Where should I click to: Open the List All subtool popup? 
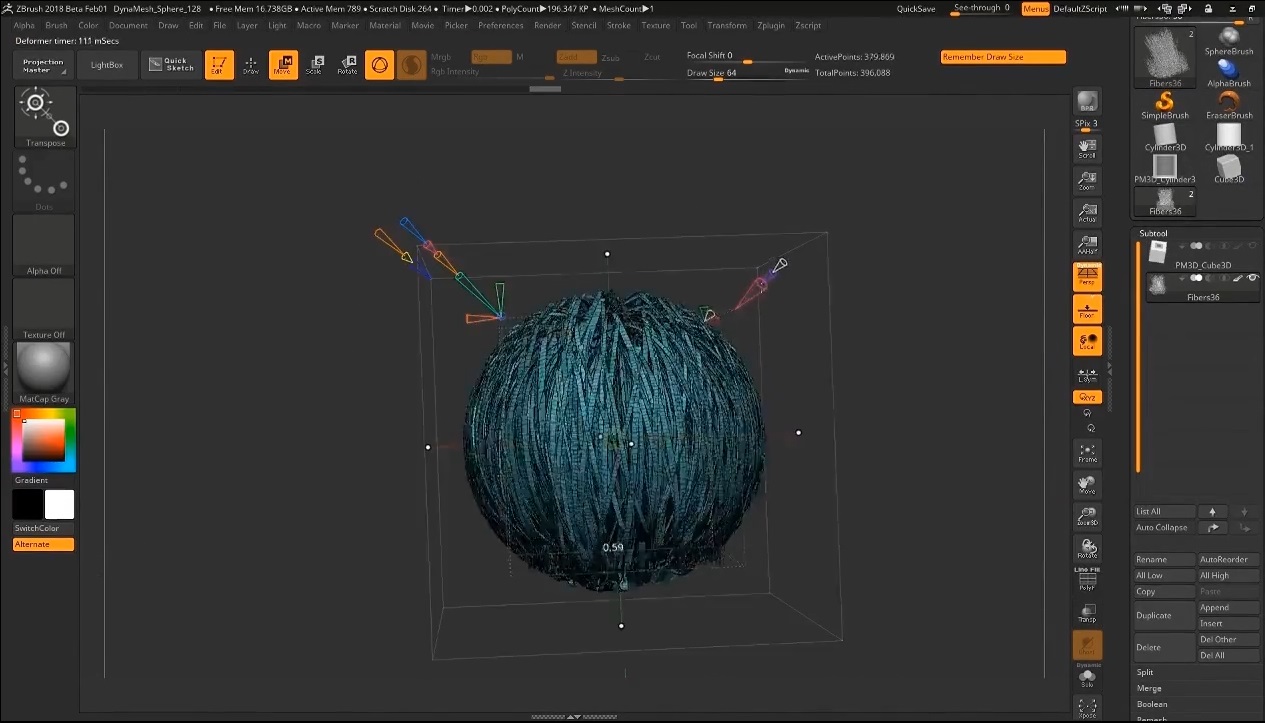pos(1165,511)
